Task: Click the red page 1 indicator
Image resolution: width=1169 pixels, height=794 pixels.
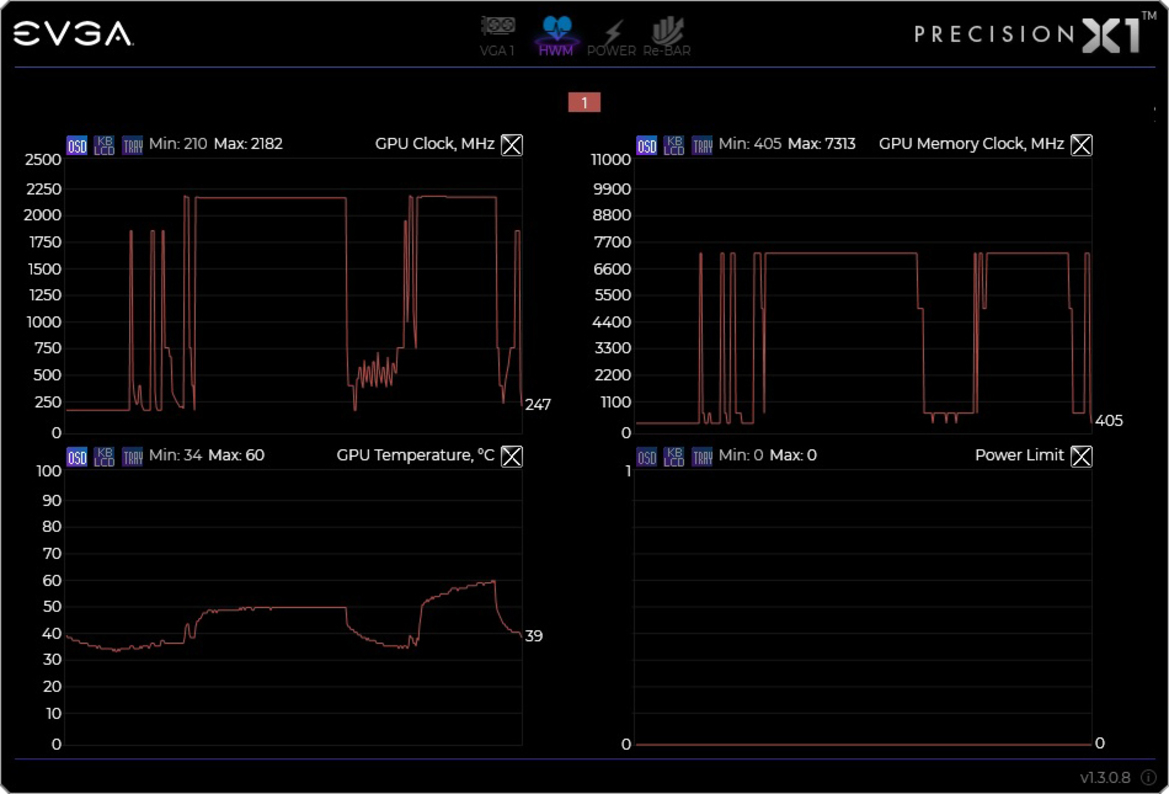Action: point(584,102)
